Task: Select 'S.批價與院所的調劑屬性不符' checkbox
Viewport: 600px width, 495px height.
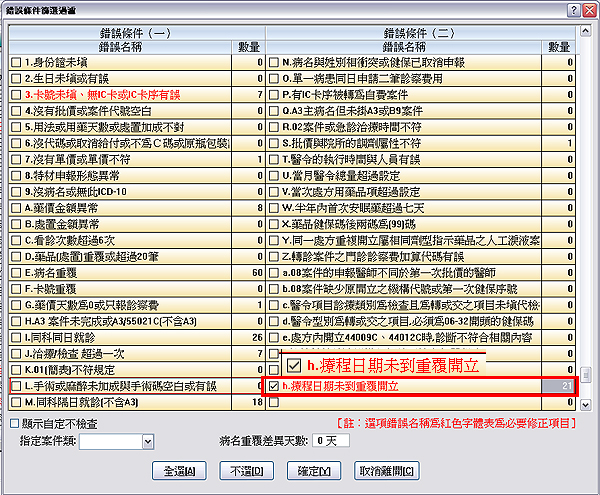Action: [274, 144]
